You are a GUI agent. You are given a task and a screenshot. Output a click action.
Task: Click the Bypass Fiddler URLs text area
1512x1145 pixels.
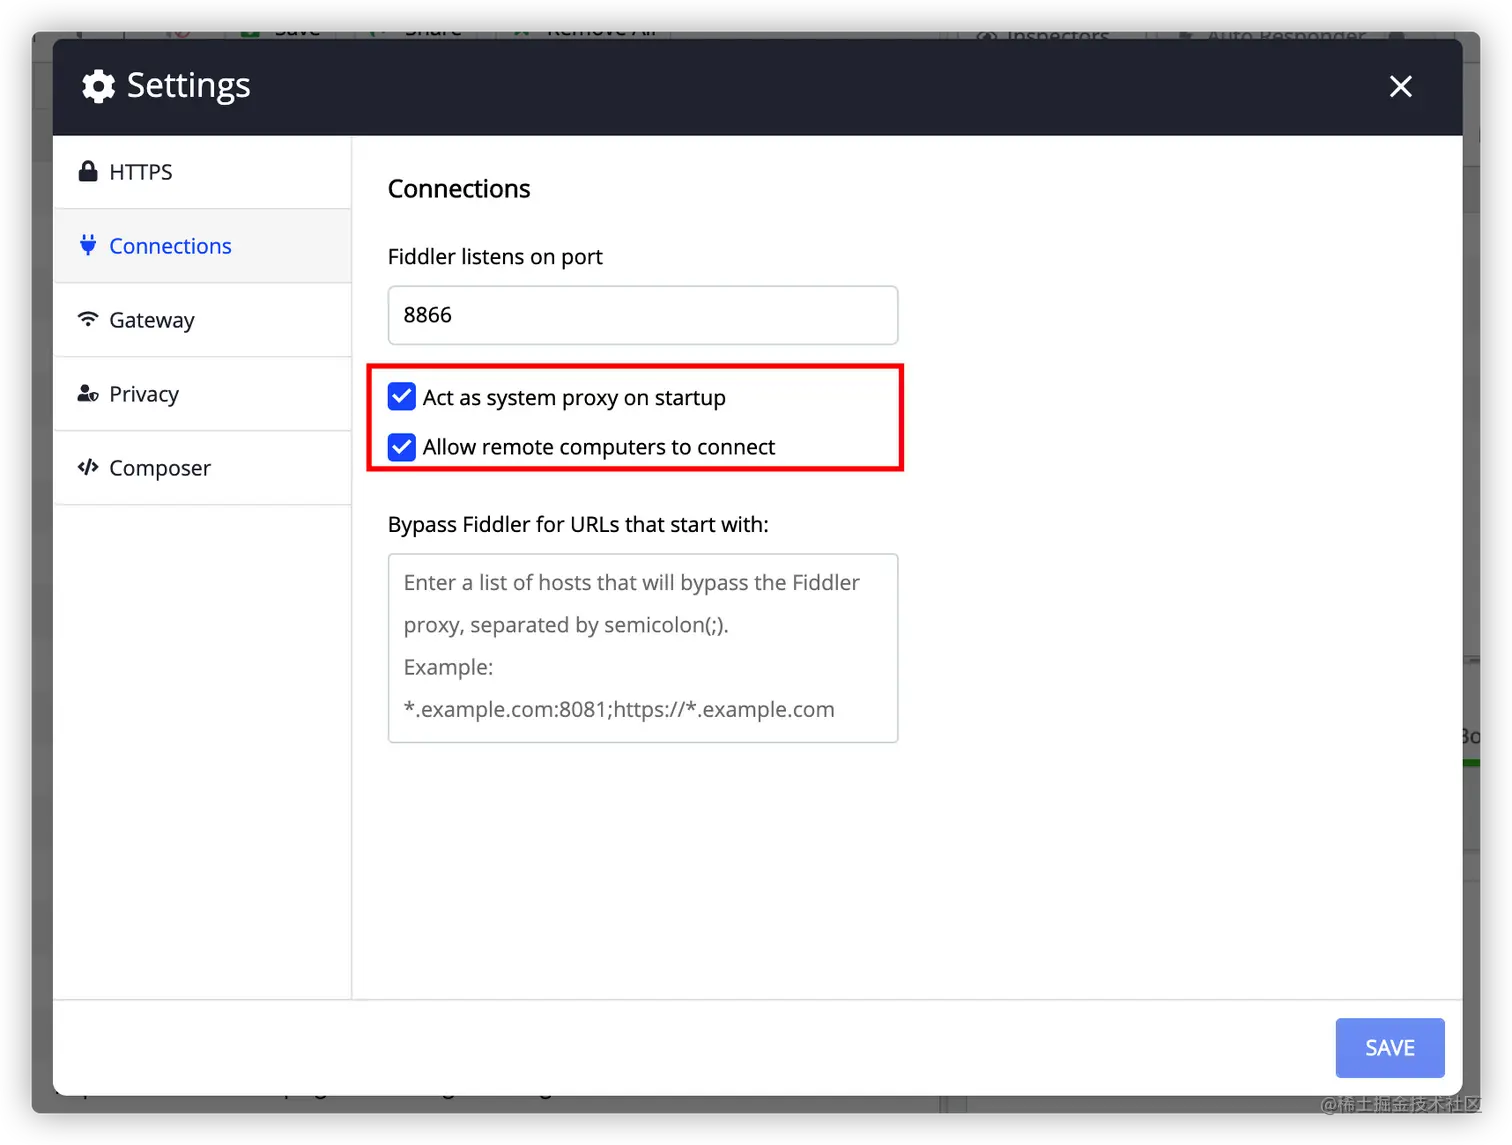[x=643, y=648]
